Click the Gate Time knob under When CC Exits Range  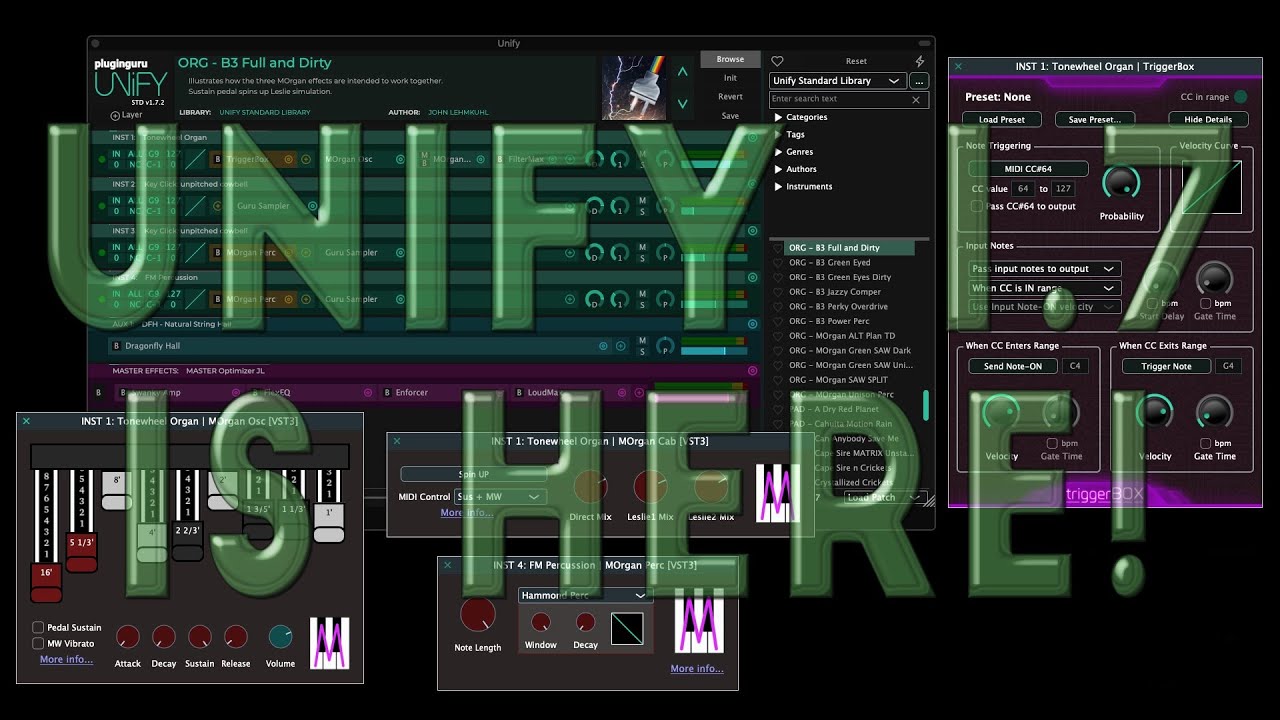(1214, 412)
